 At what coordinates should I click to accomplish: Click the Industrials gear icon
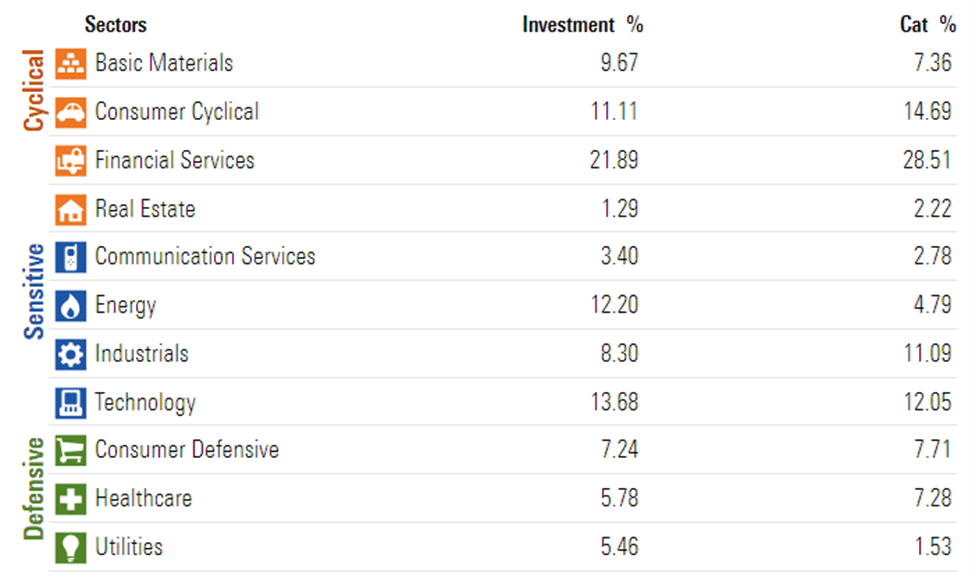click(x=70, y=354)
